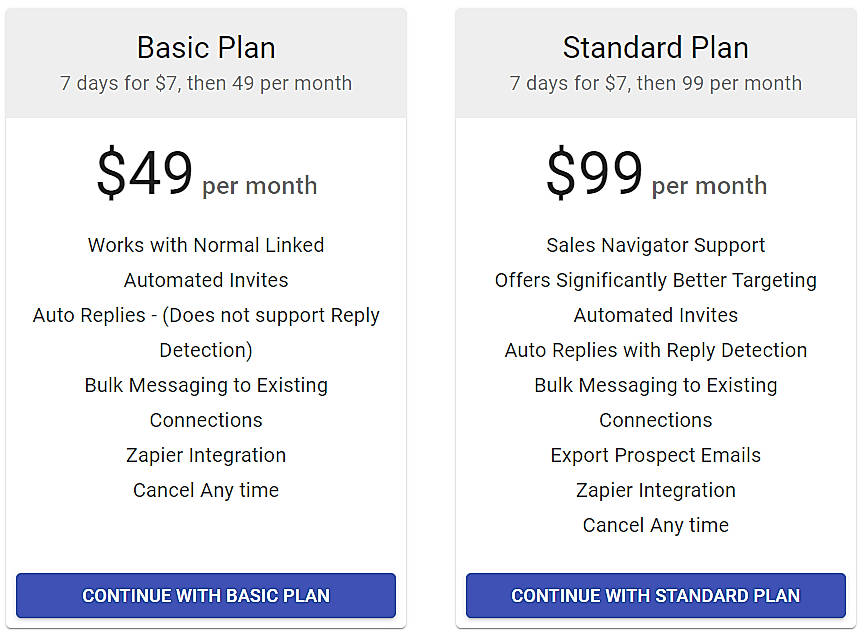Image resolution: width=865 pixels, height=636 pixels.
Task: Select Auto Replies feature in Basic Plan
Action: [x=206, y=315]
